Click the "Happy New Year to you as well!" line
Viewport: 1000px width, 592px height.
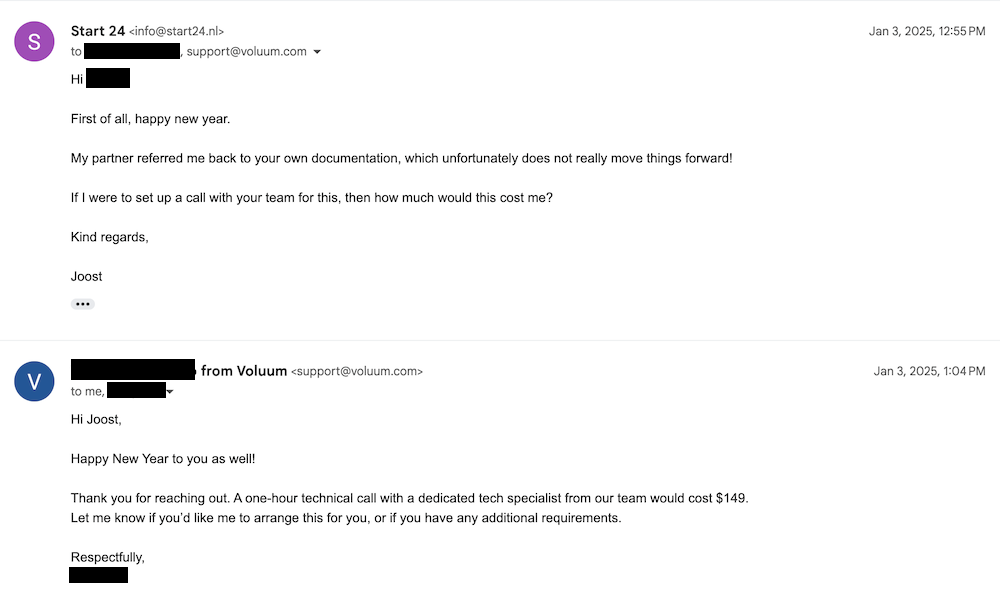pos(163,459)
